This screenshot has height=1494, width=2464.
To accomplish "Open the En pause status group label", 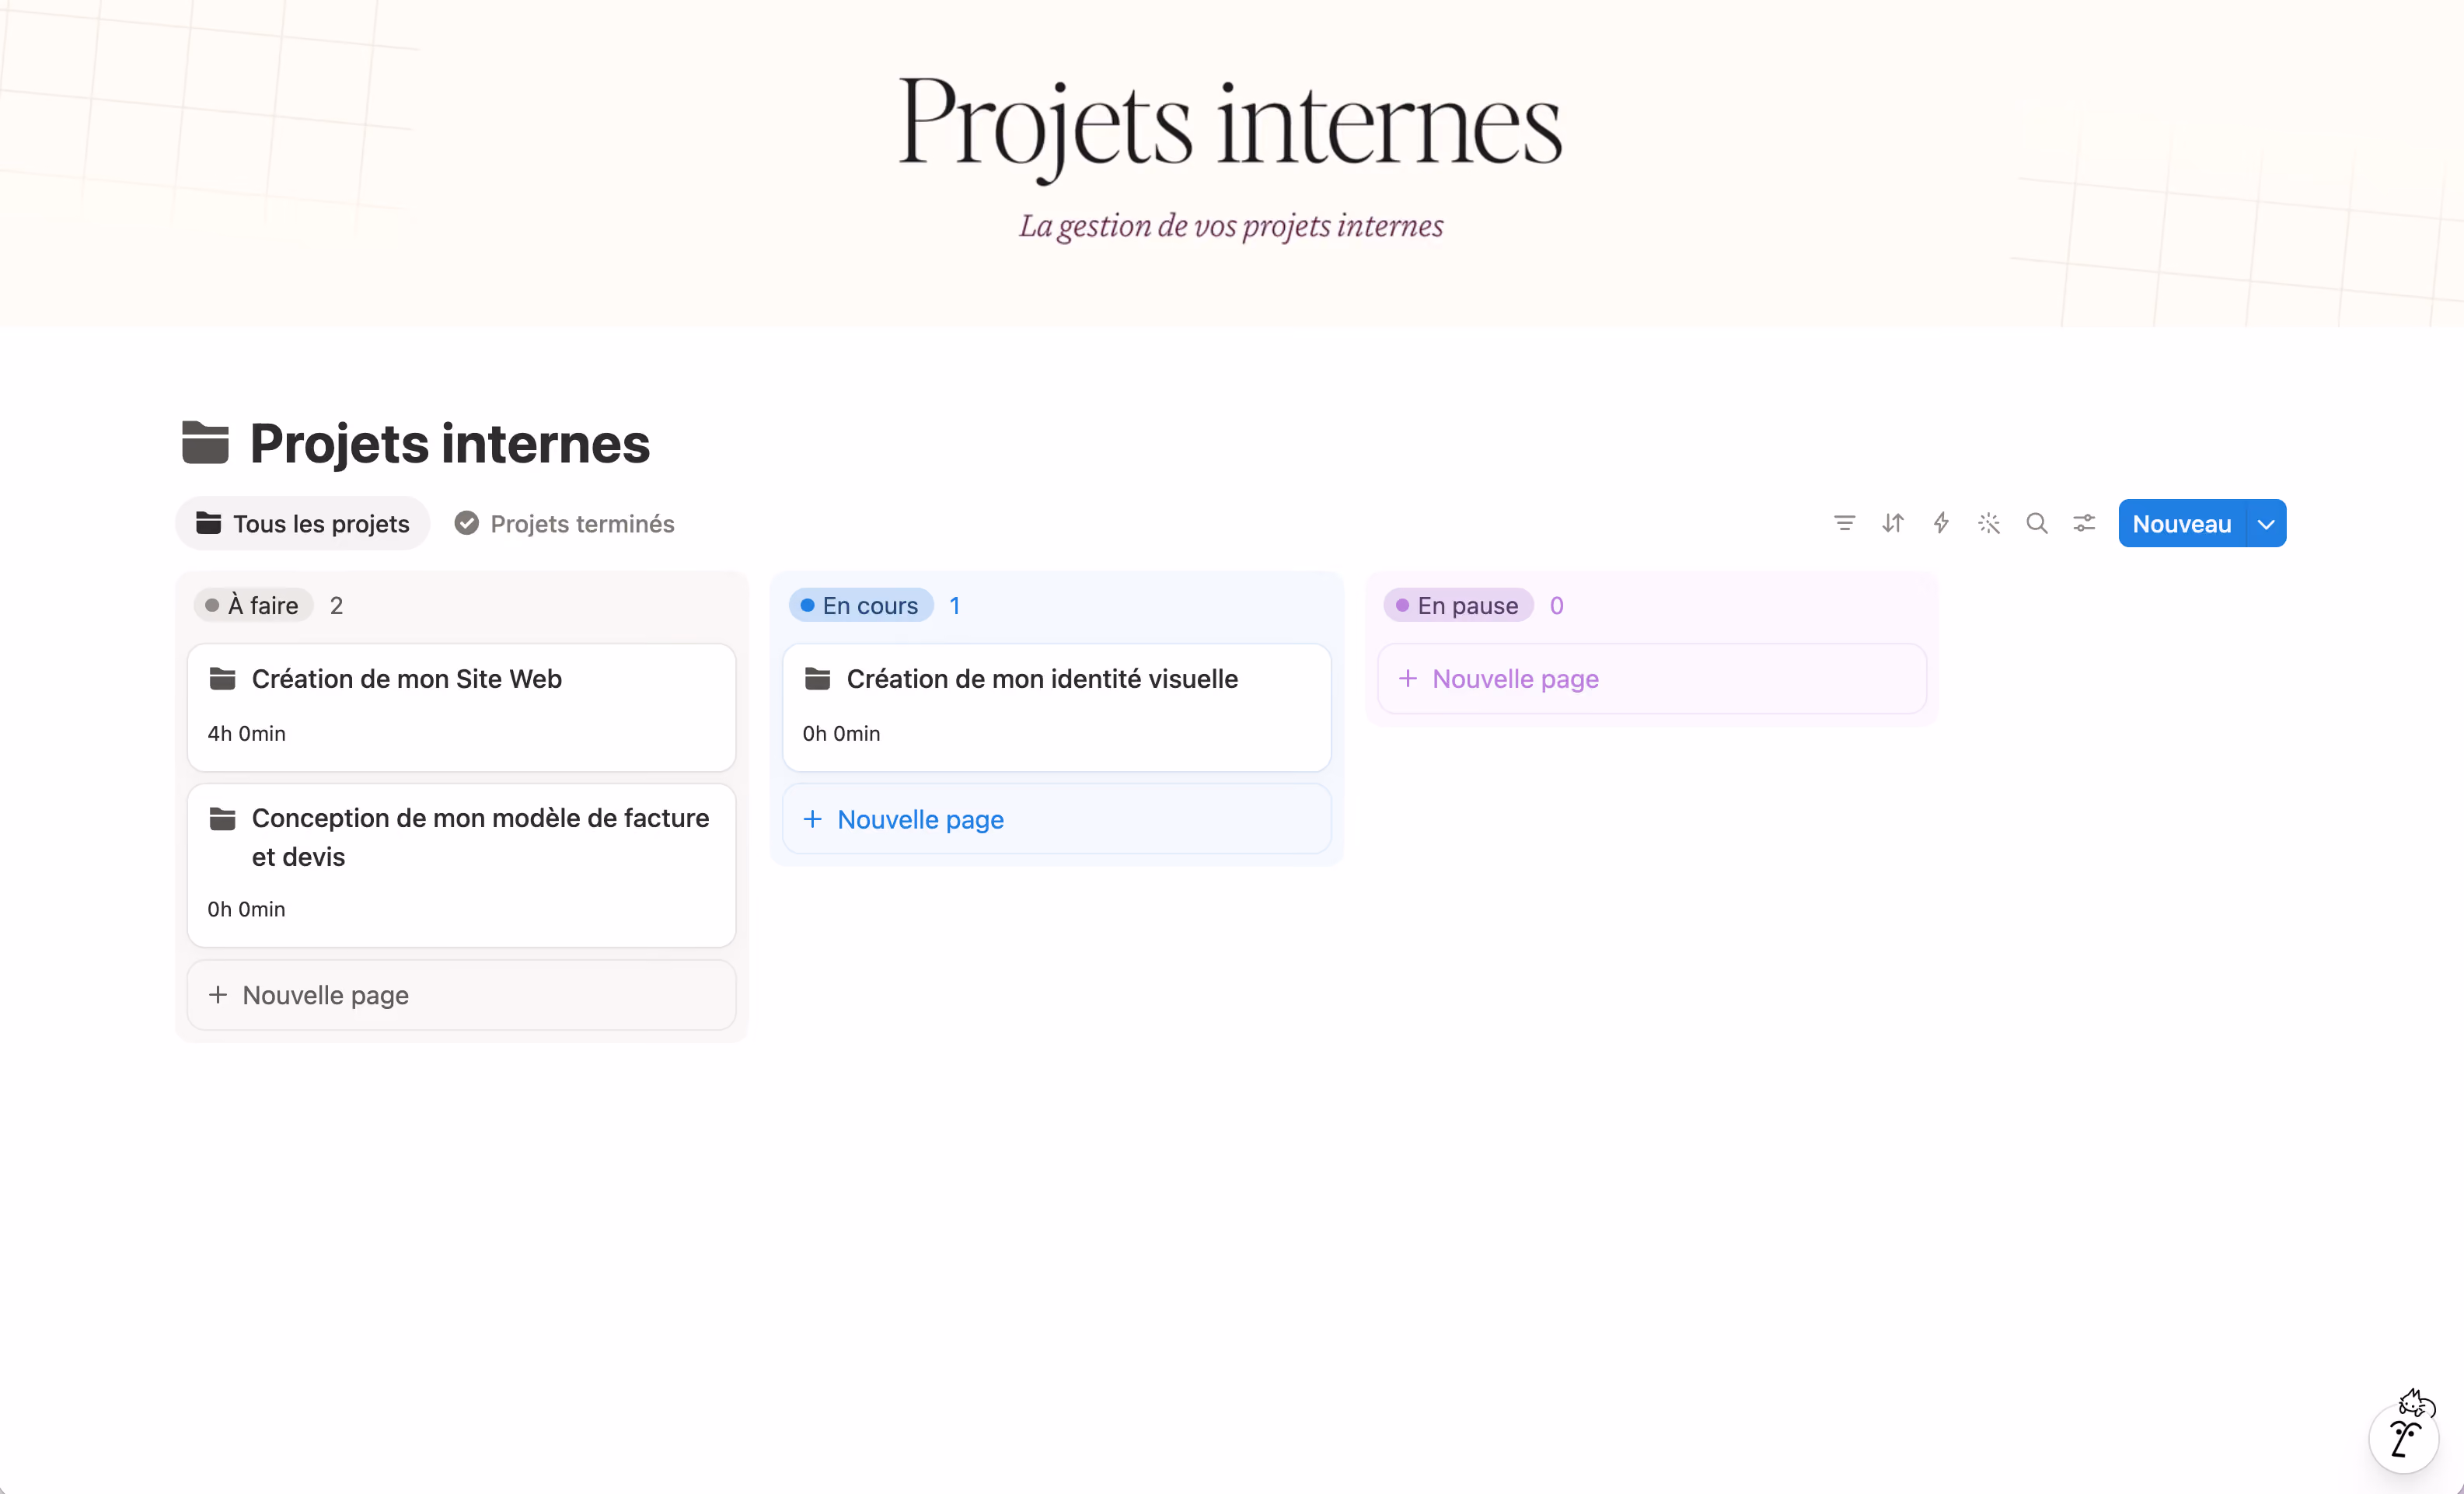I will point(1458,605).
